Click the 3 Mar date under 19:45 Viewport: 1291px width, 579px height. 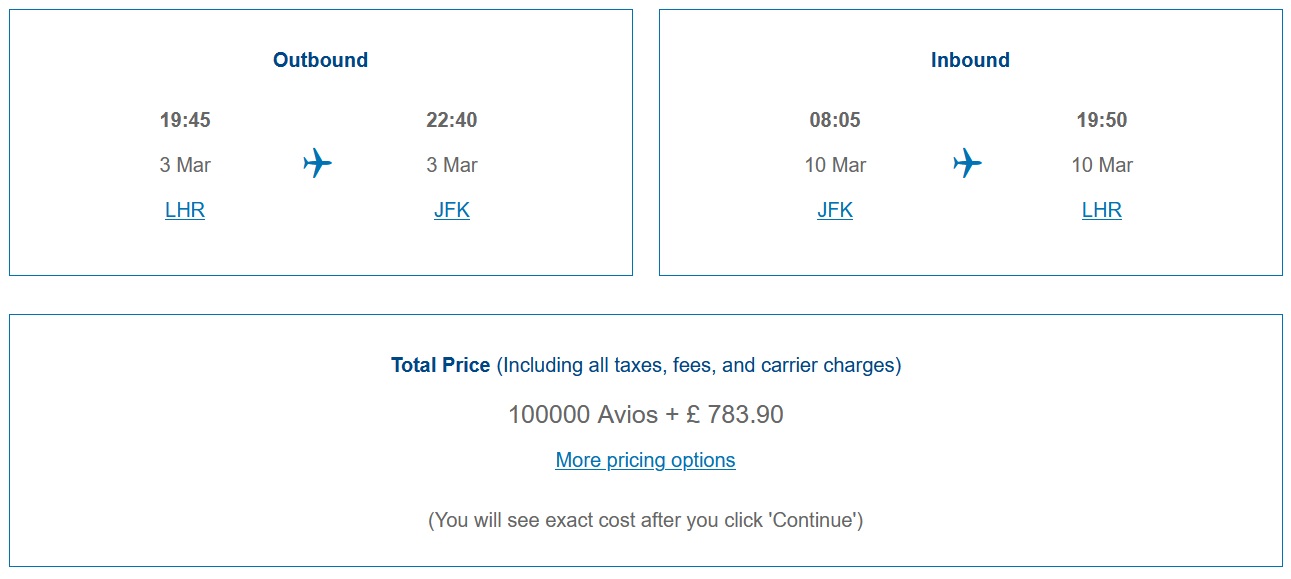185,165
